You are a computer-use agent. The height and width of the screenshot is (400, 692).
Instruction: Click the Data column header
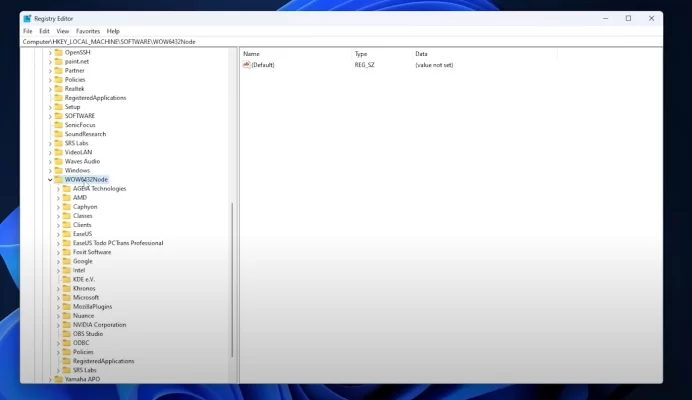pyautogui.click(x=422, y=53)
